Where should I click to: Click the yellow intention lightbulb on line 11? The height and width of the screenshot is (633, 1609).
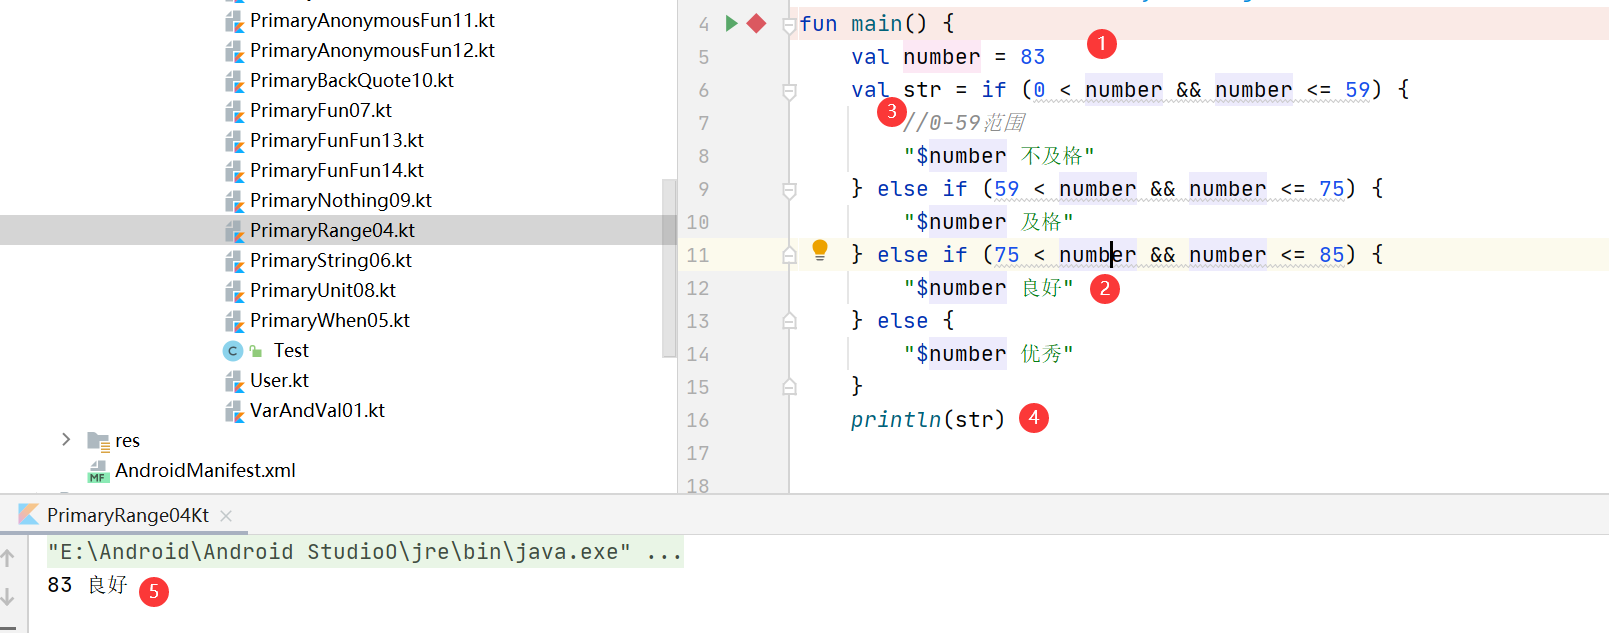820,250
